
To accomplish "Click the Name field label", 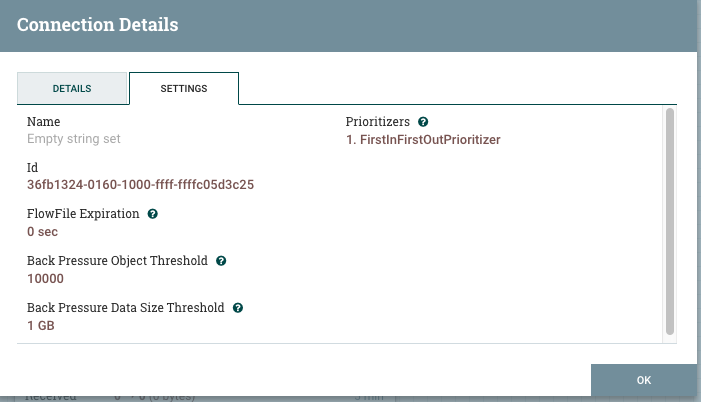I will (x=43, y=122).
